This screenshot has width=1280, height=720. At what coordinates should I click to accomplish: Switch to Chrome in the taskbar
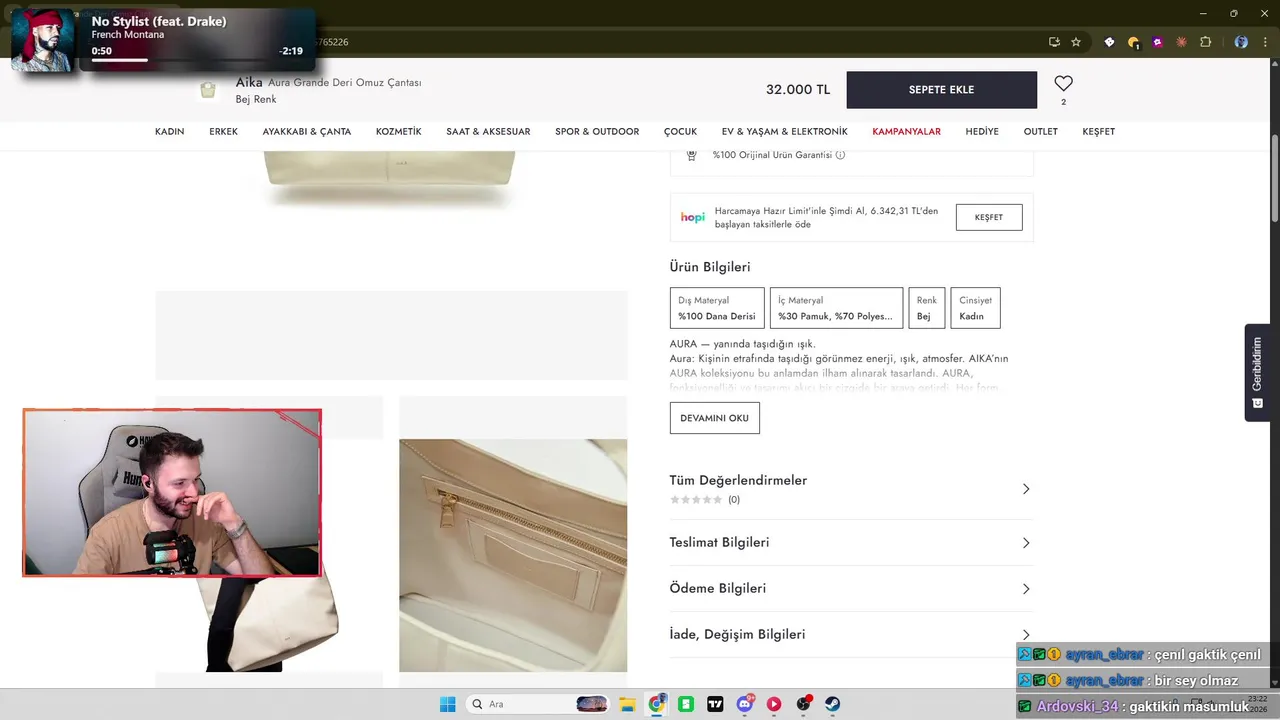point(657,704)
